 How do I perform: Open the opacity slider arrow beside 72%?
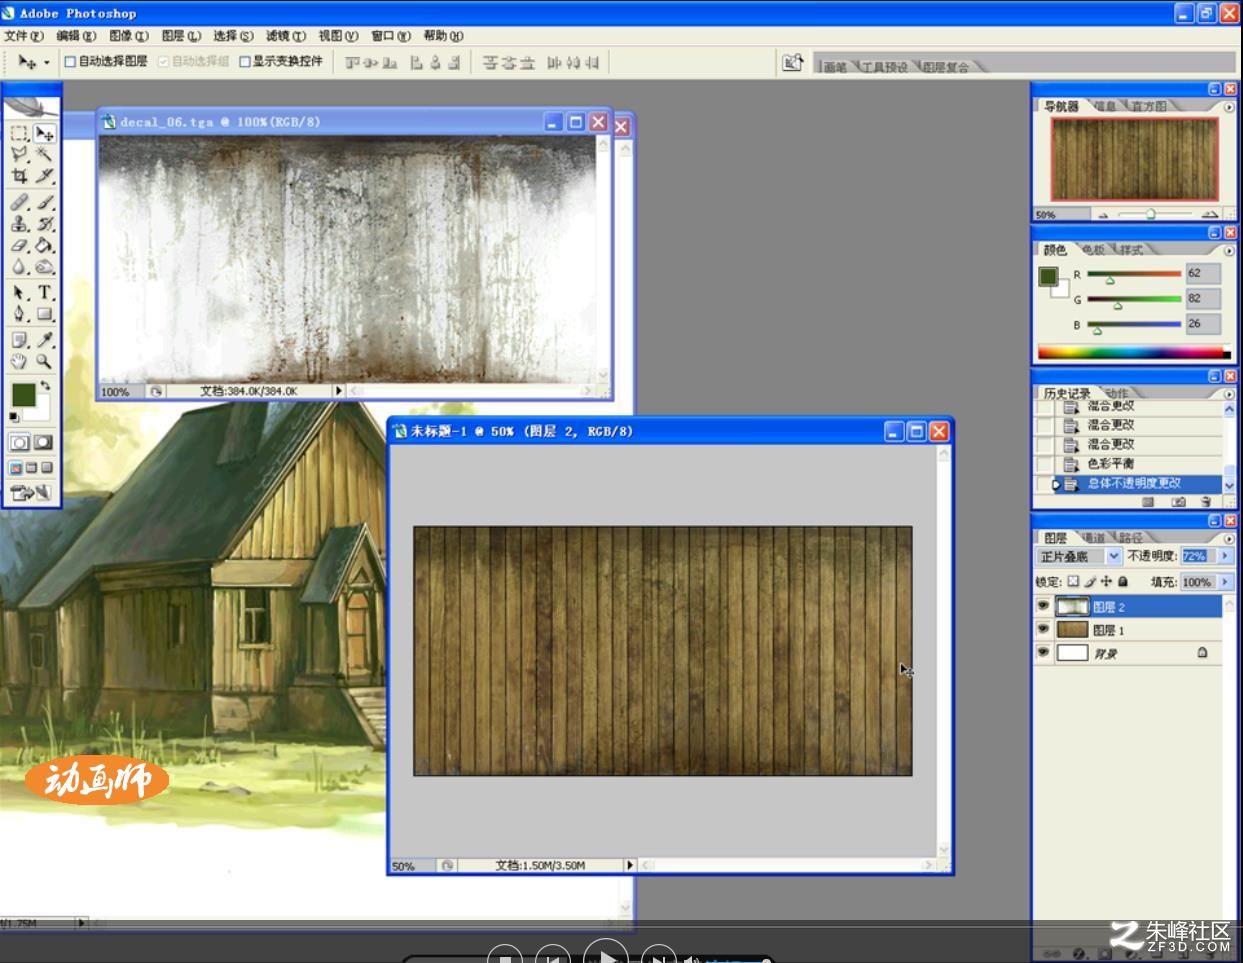pyautogui.click(x=1225, y=556)
